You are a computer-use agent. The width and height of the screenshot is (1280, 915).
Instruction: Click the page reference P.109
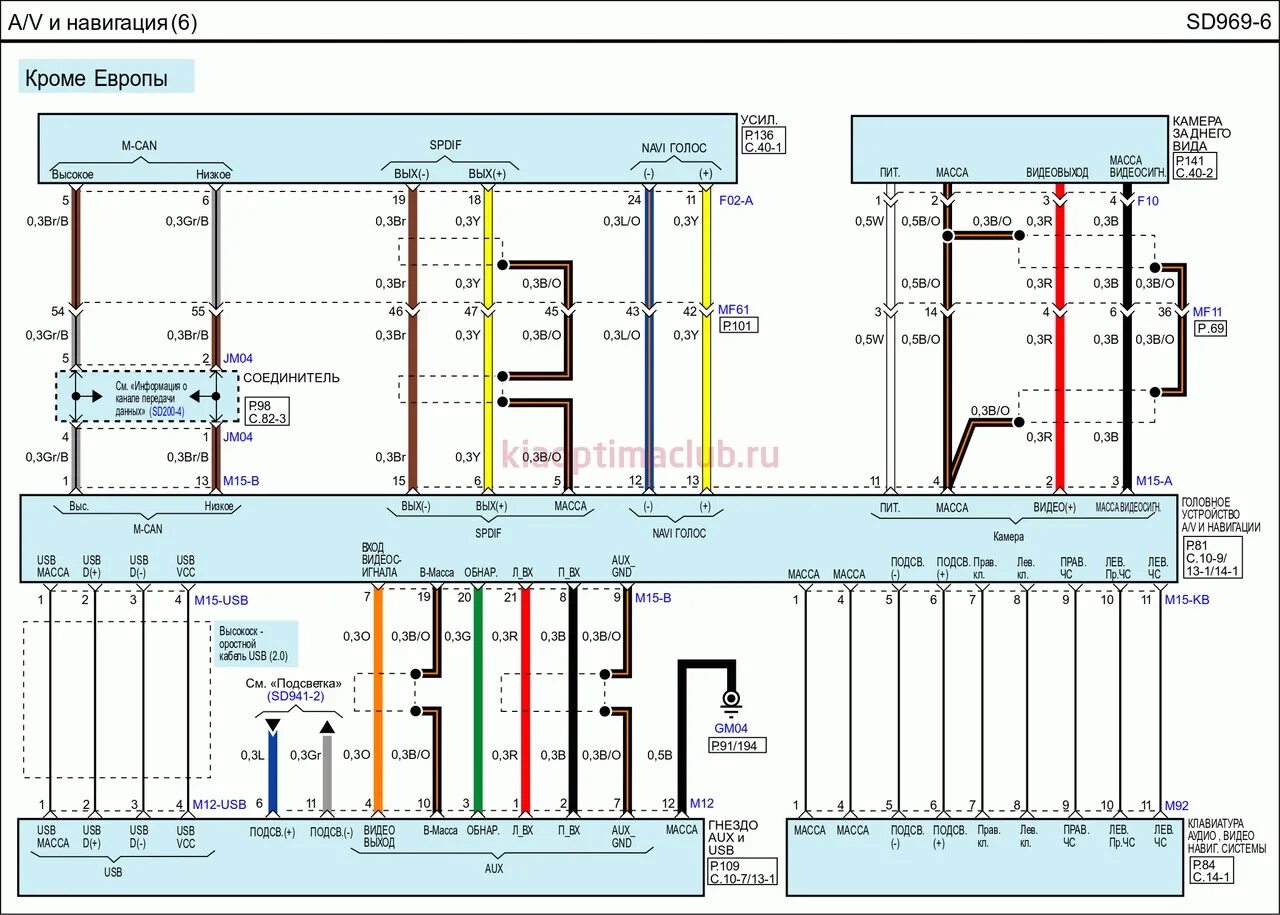coord(723,866)
